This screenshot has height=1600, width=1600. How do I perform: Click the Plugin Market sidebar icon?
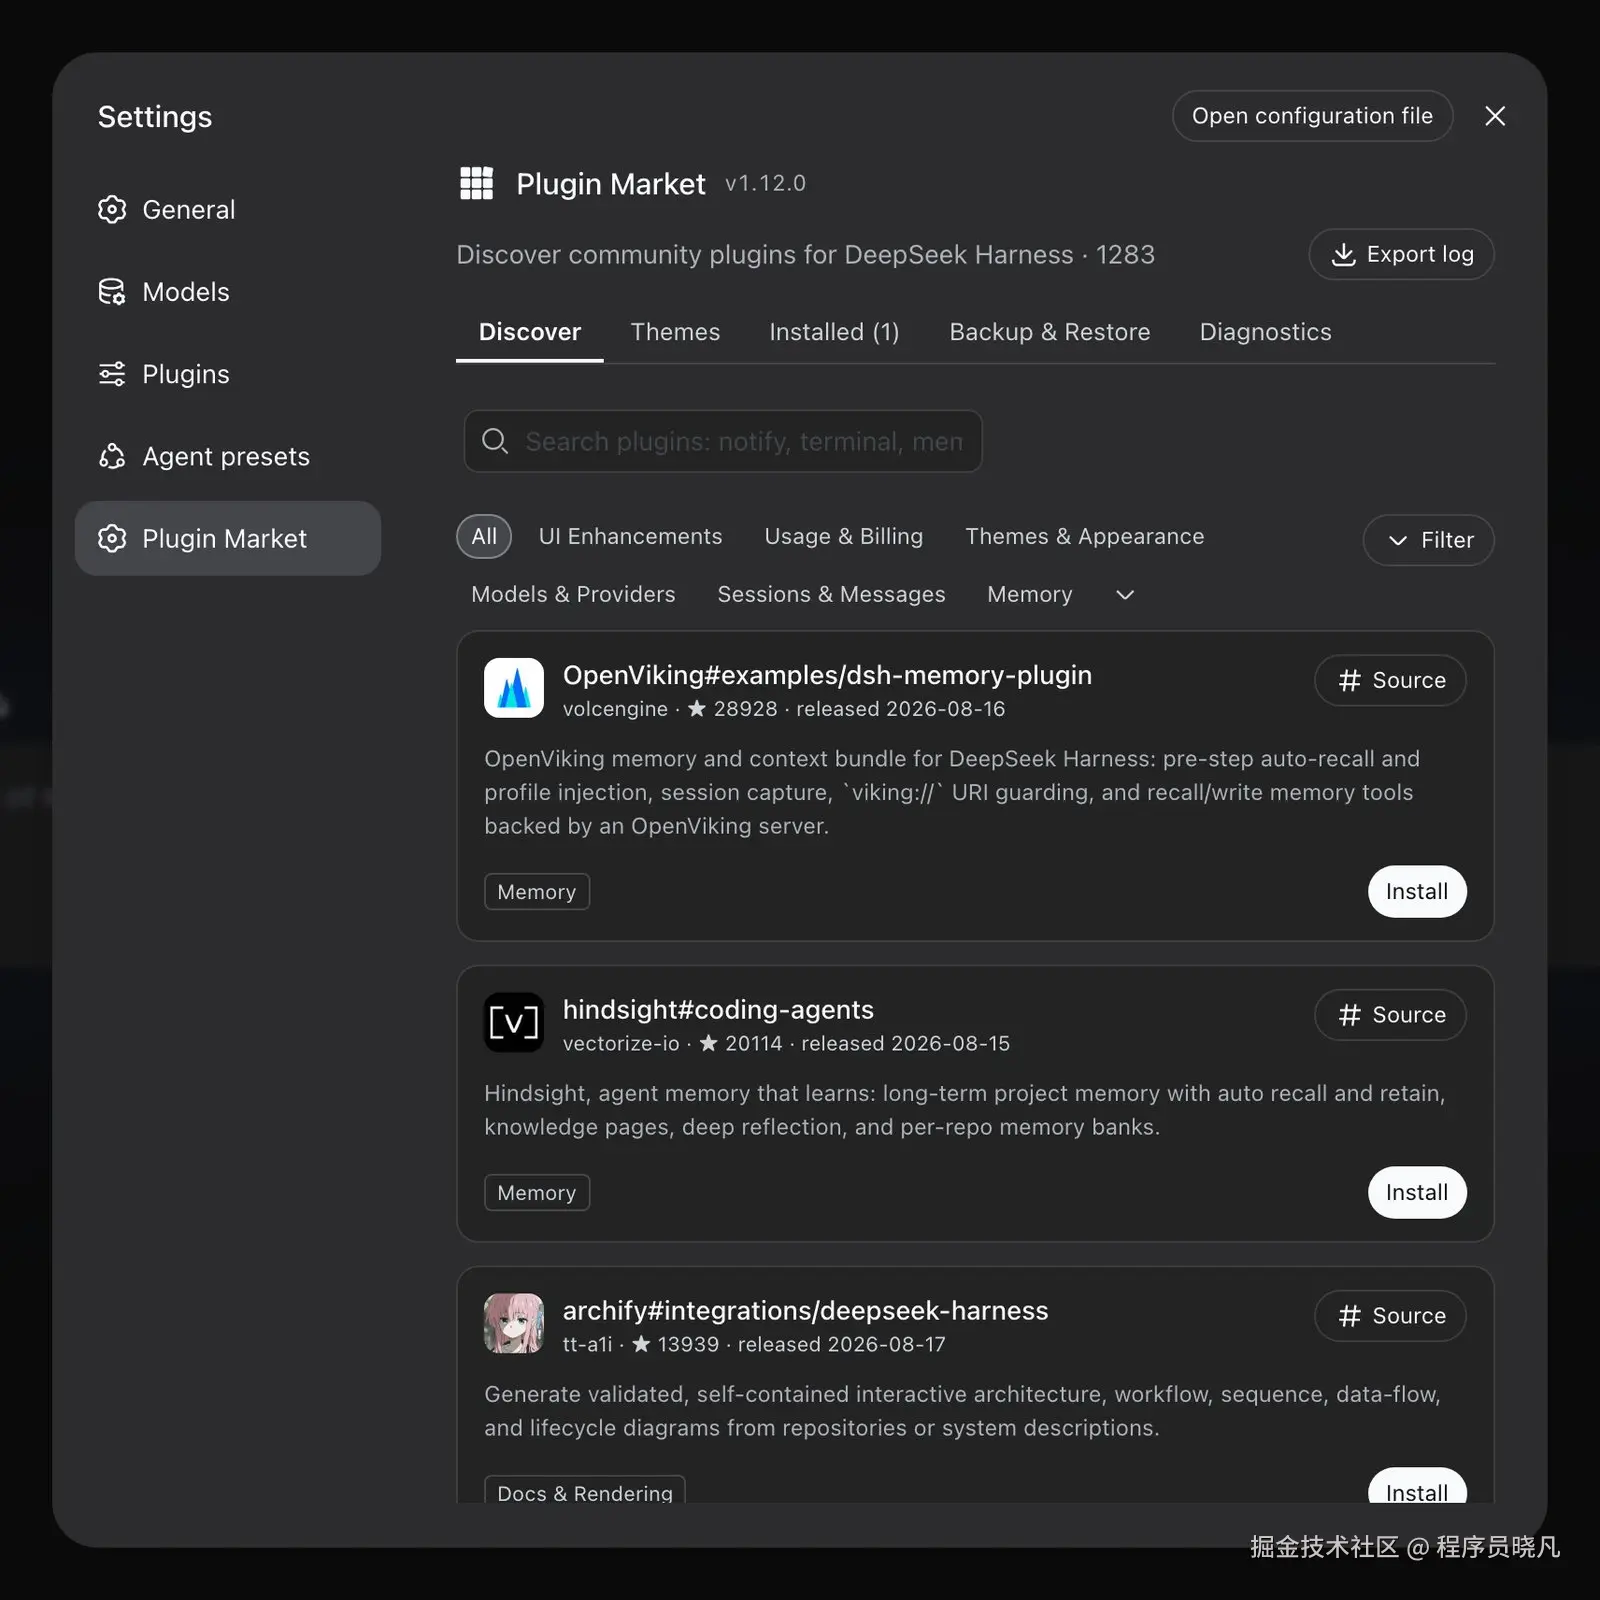pyautogui.click(x=112, y=538)
